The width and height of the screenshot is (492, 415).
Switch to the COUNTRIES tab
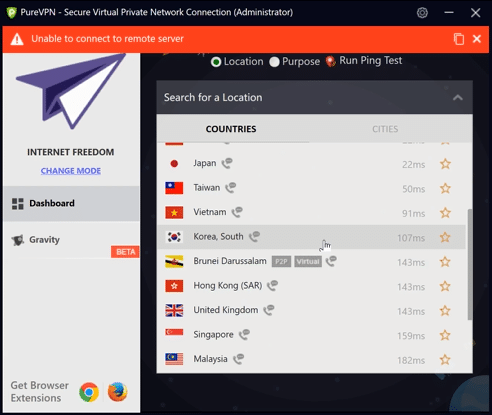[231, 129]
